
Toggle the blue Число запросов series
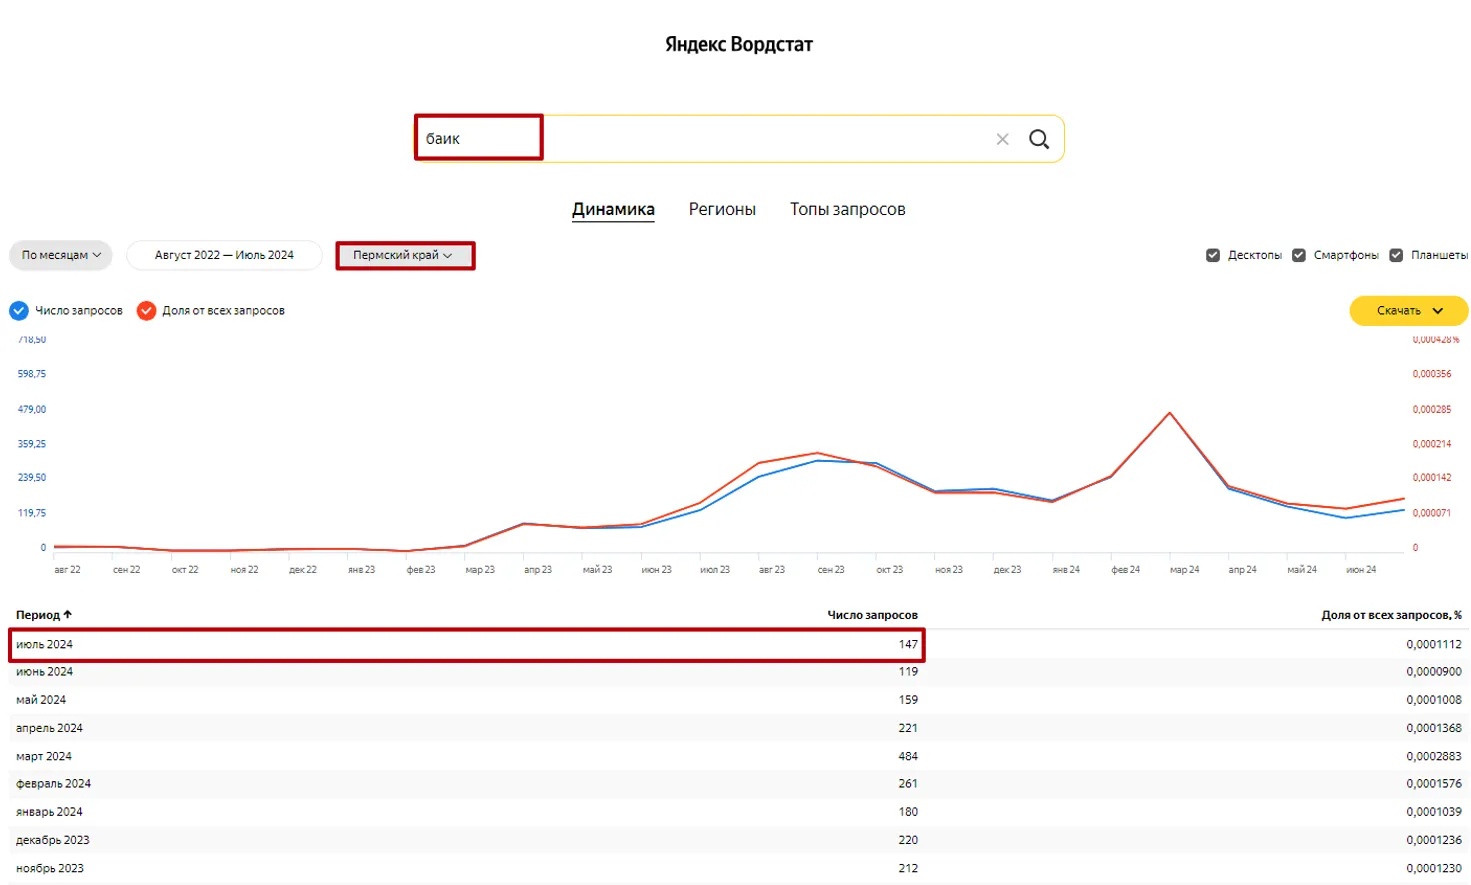(x=19, y=311)
